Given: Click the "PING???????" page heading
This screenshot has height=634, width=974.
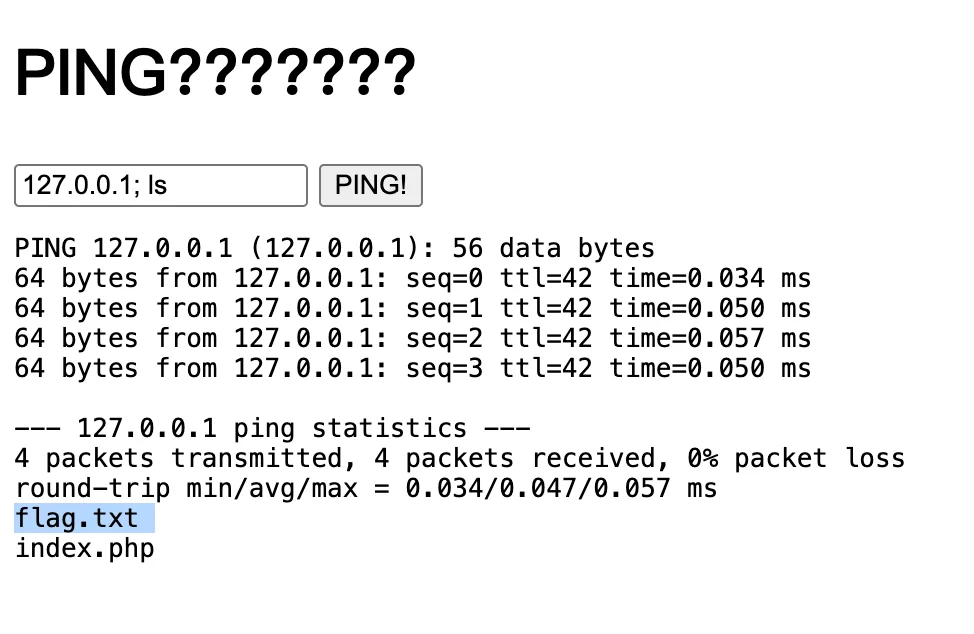Looking at the screenshot, I should pyautogui.click(x=214, y=72).
